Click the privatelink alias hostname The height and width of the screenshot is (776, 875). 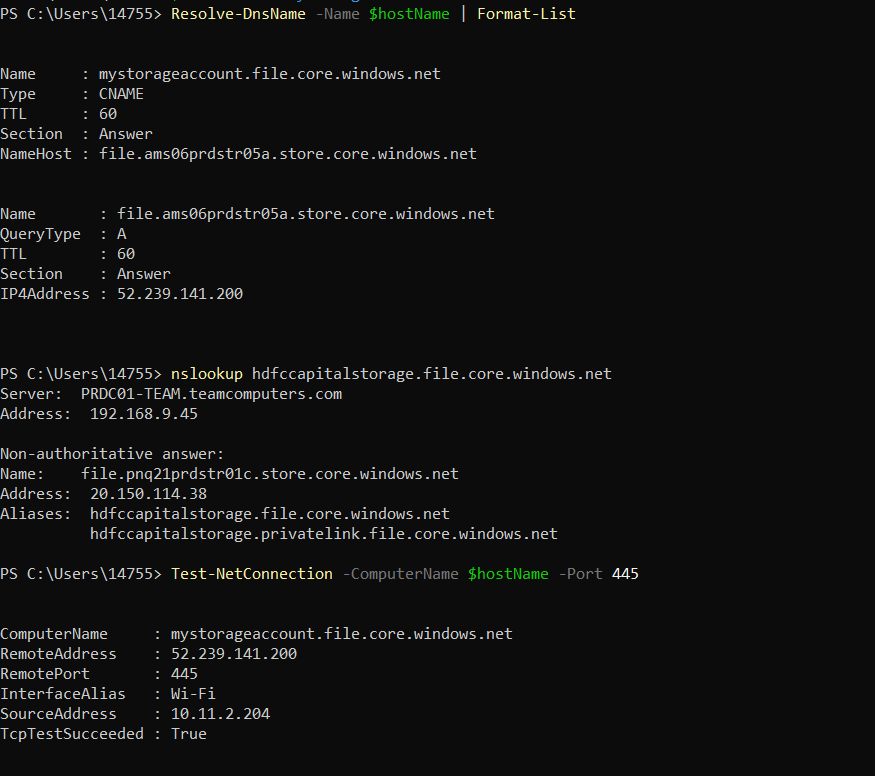coord(324,534)
